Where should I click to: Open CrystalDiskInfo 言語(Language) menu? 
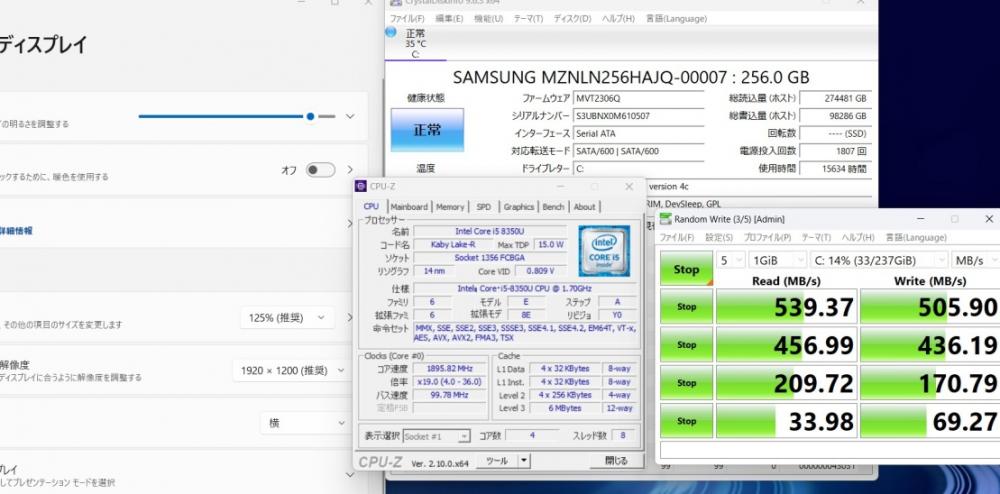coord(676,19)
